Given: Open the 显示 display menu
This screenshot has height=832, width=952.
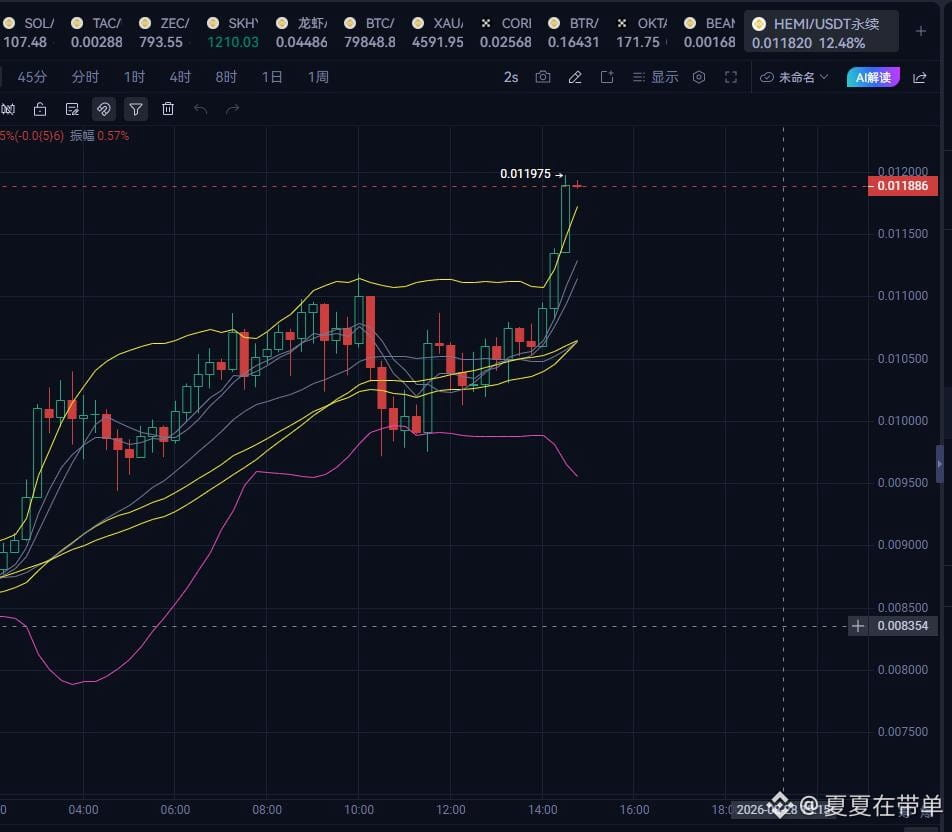Looking at the screenshot, I should (655, 77).
